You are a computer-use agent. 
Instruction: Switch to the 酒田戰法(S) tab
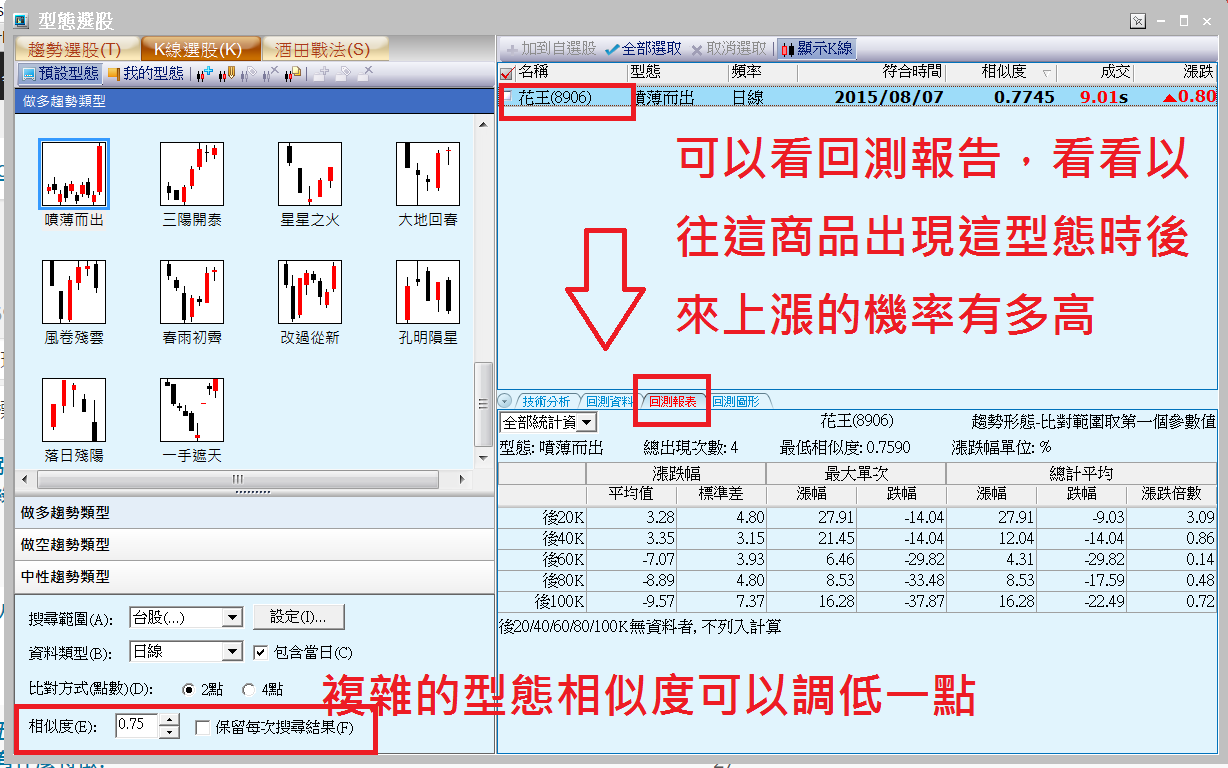pyautogui.click(x=321, y=49)
